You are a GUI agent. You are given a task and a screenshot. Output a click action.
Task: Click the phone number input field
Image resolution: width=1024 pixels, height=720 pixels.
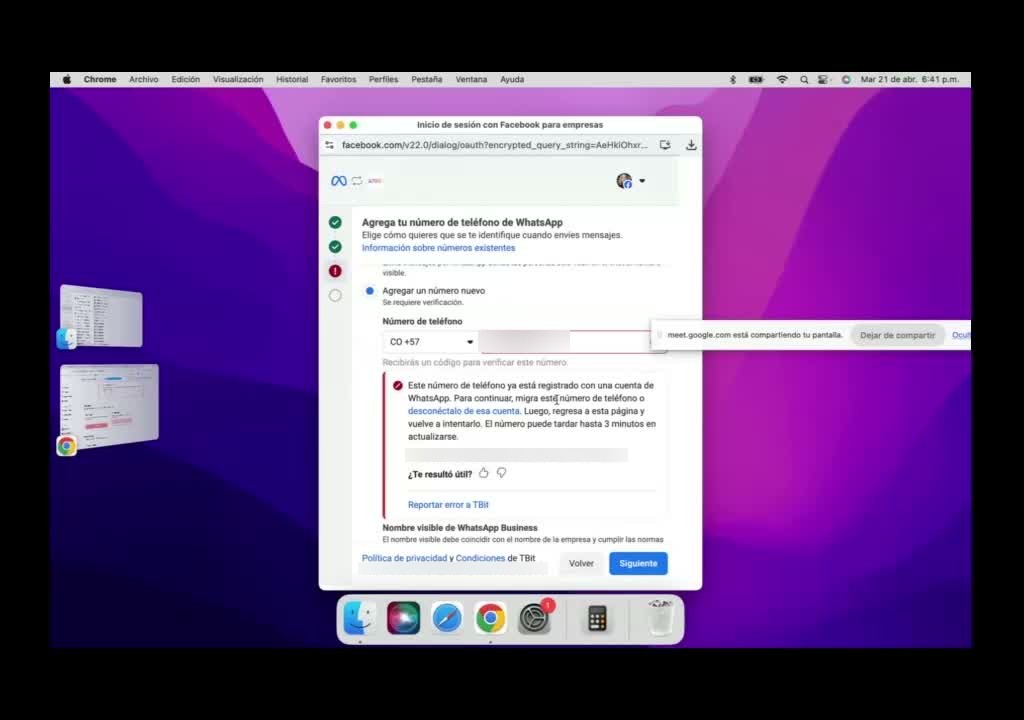(x=565, y=342)
